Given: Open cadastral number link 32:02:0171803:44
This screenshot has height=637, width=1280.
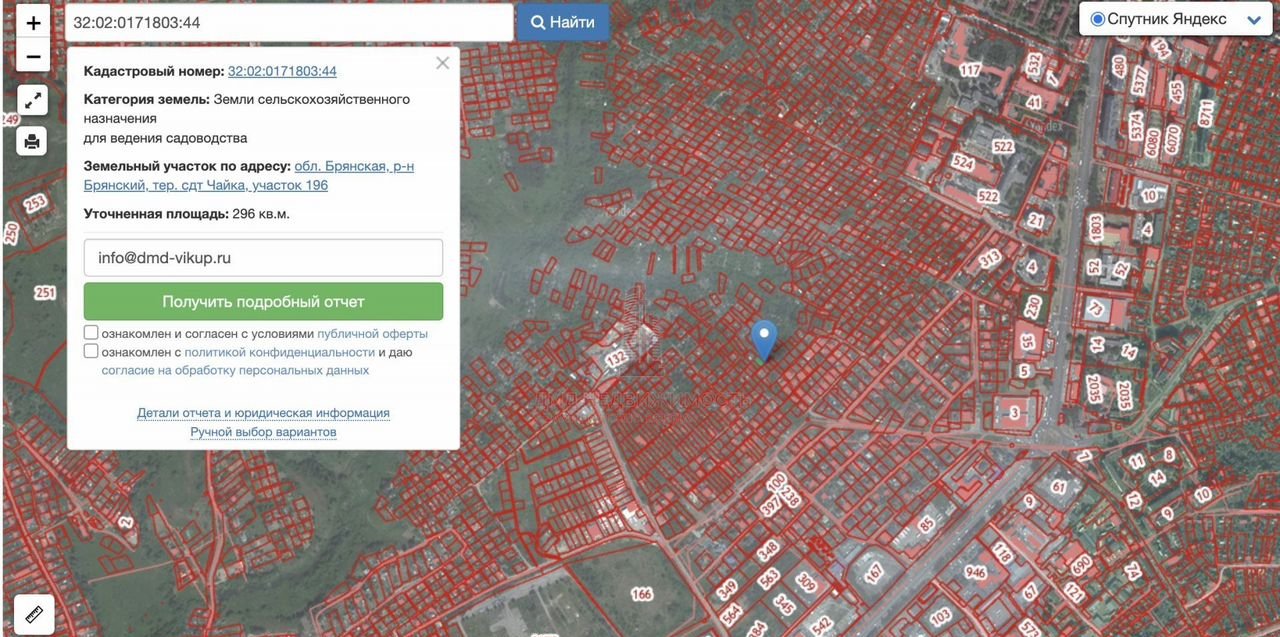Looking at the screenshot, I should click(282, 71).
